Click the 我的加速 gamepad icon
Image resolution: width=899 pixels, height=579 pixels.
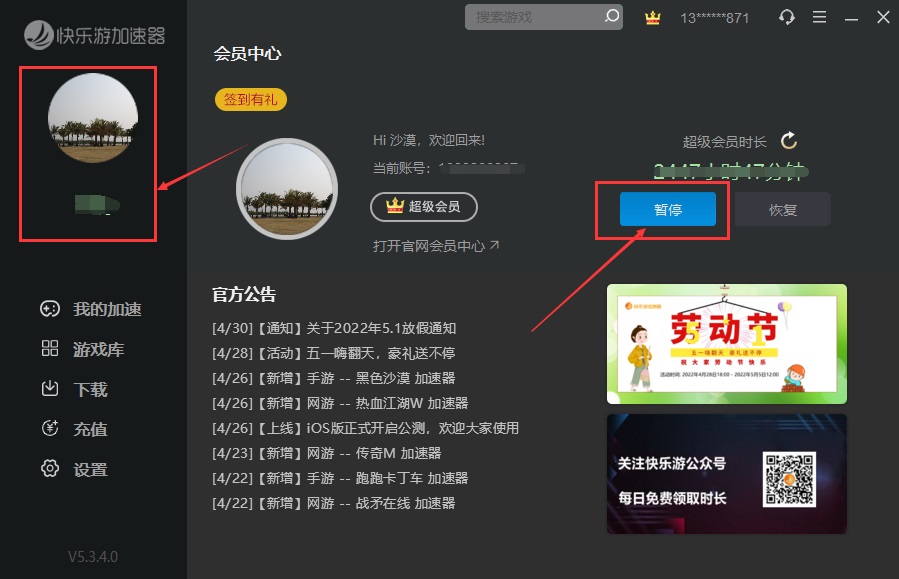[x=50, y=309]
